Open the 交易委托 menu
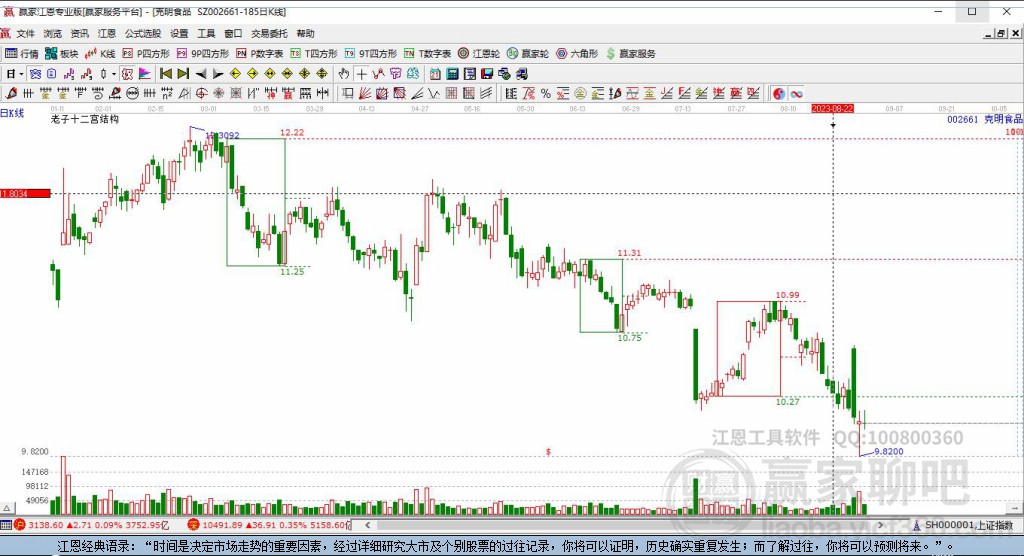Viewport: 1024px width, 556px height. coord(269,33)
